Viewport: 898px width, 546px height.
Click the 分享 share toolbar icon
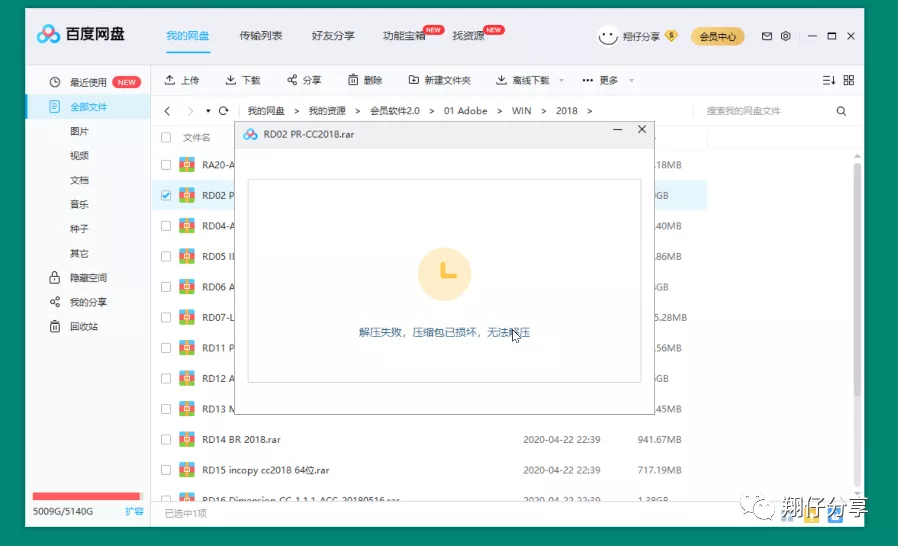point(292,80)
